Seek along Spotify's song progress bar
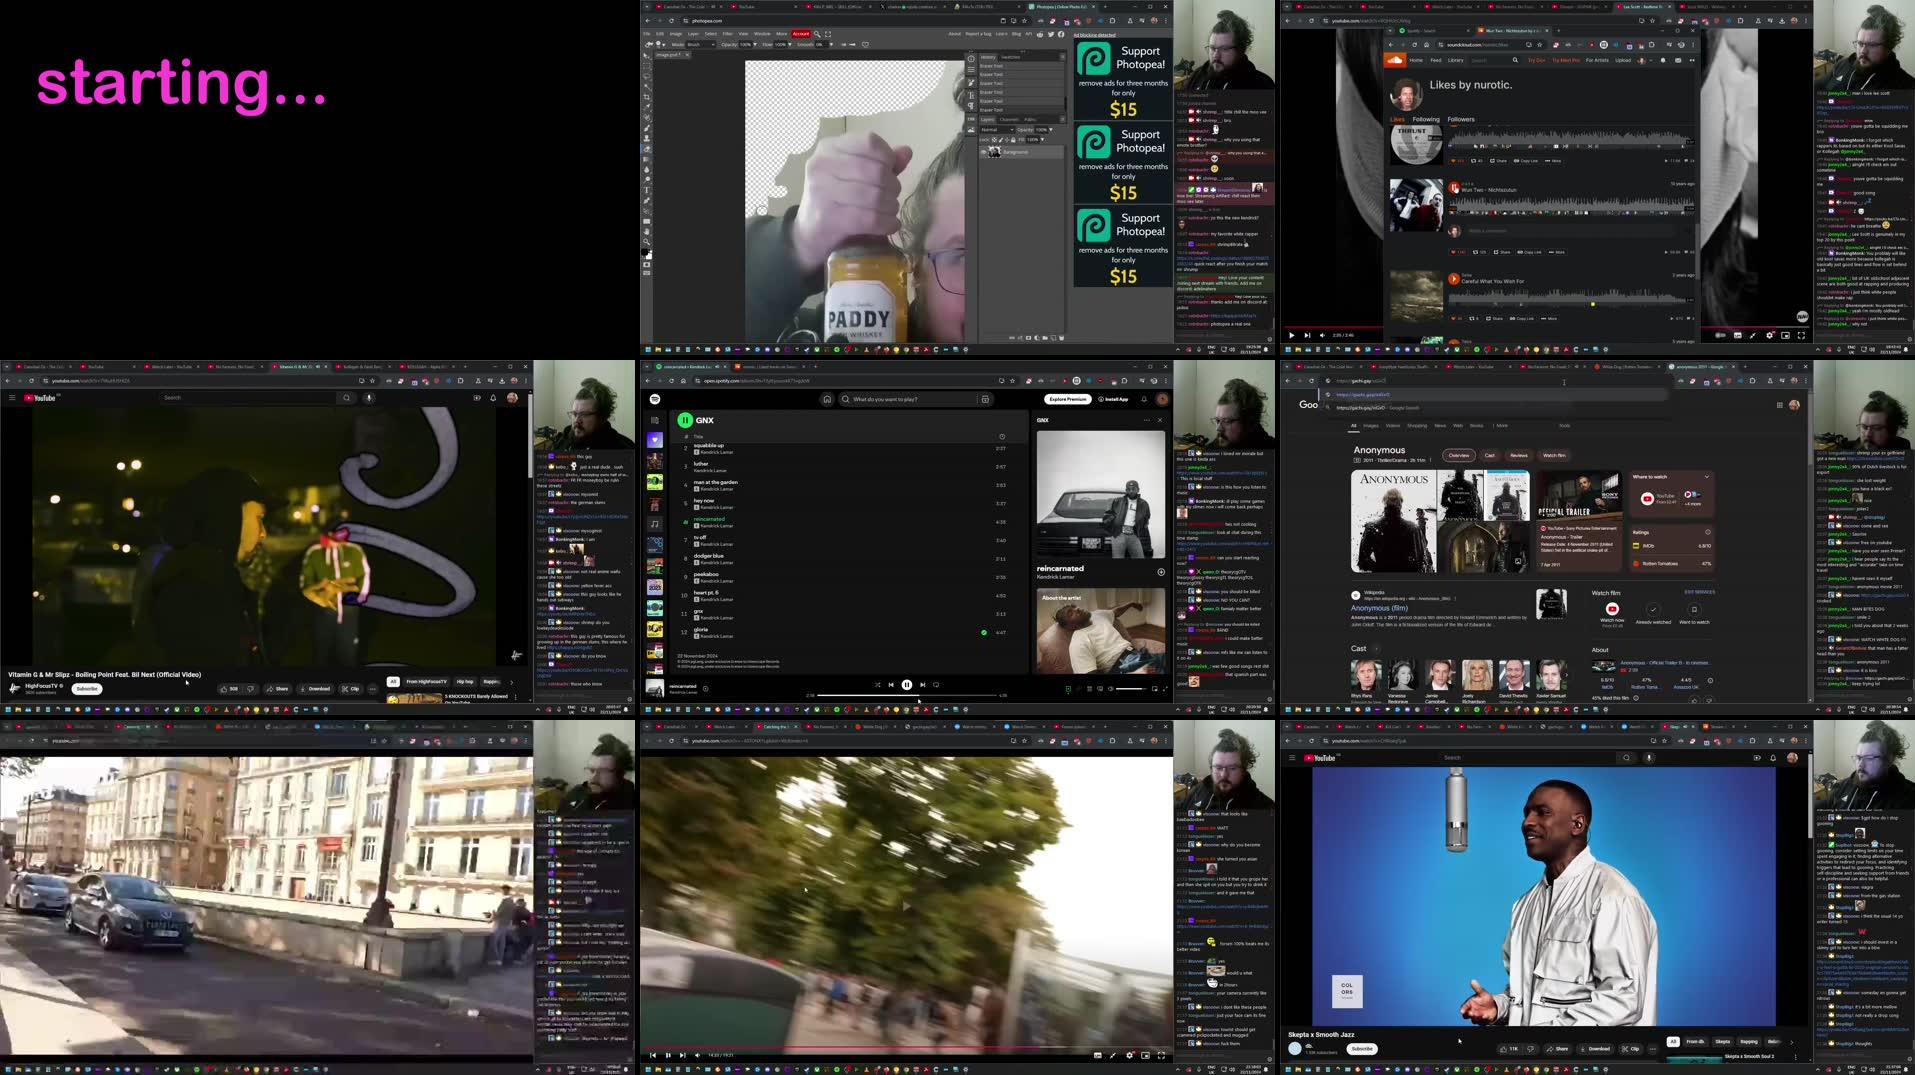 point(907,695)
